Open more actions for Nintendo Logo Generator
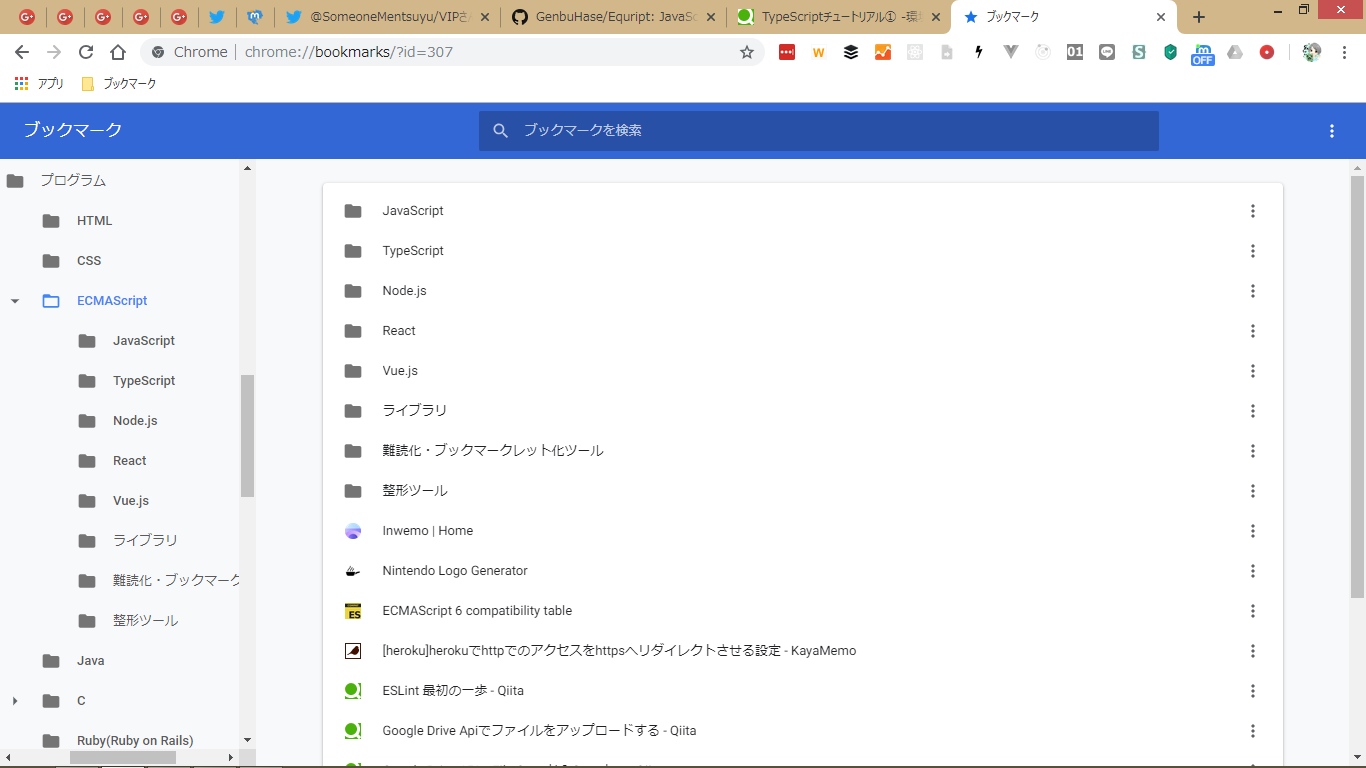 tap(1252, 571)
